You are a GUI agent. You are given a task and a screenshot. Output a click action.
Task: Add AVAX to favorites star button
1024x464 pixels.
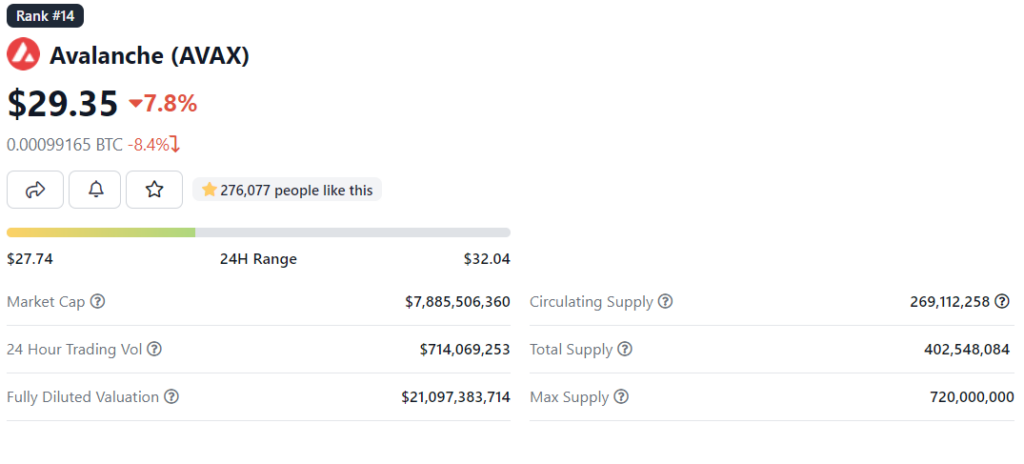coord(154,190)
